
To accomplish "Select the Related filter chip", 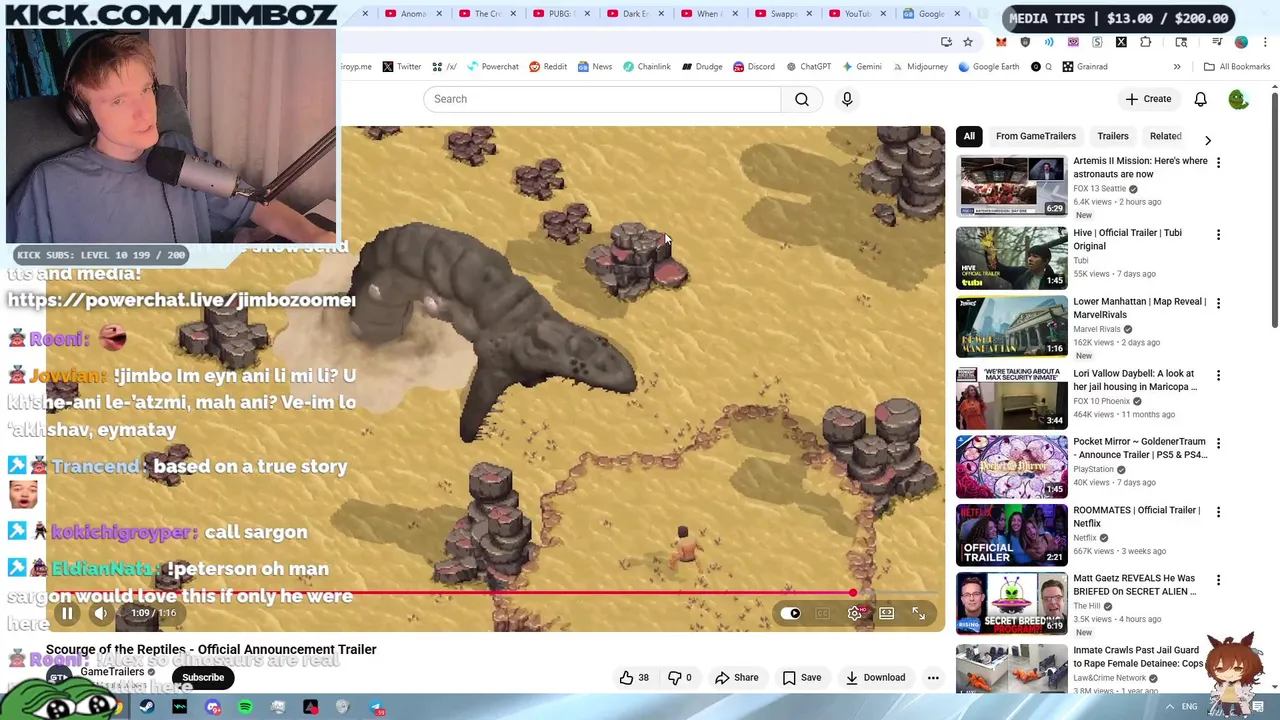I will (x=1165, y=136).
